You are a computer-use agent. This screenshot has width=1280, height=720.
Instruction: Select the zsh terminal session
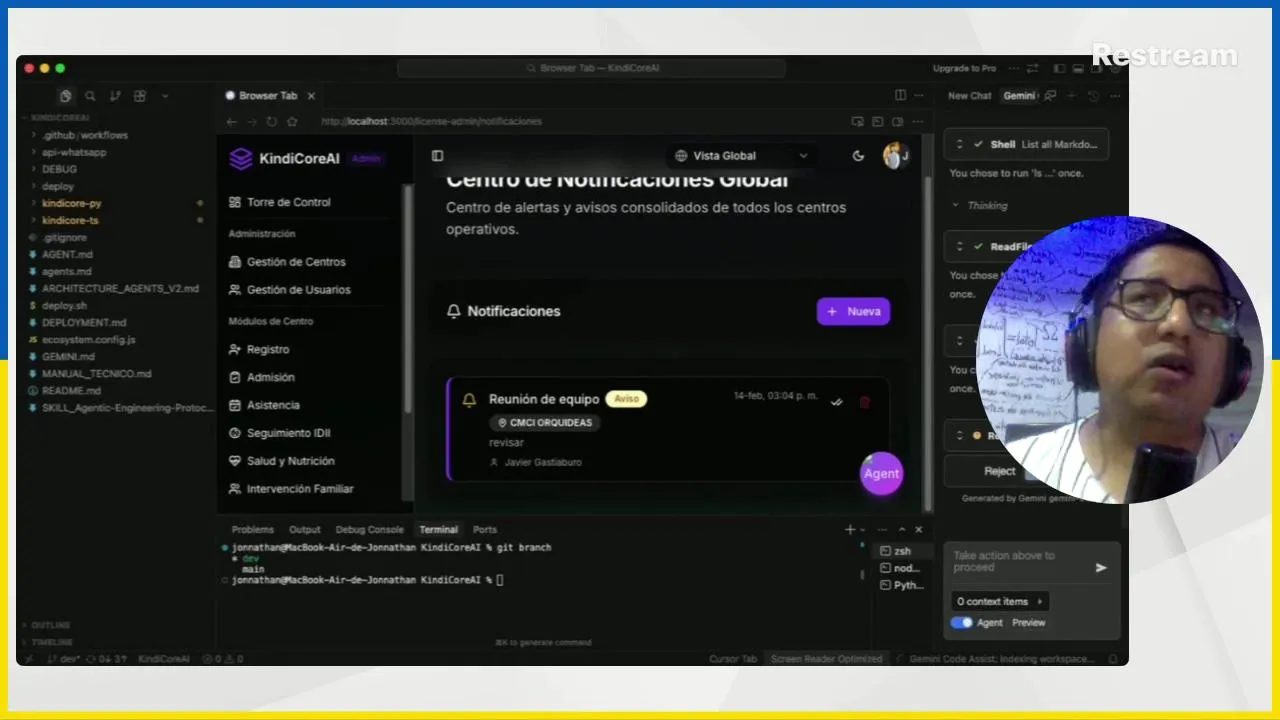point(903,551)
